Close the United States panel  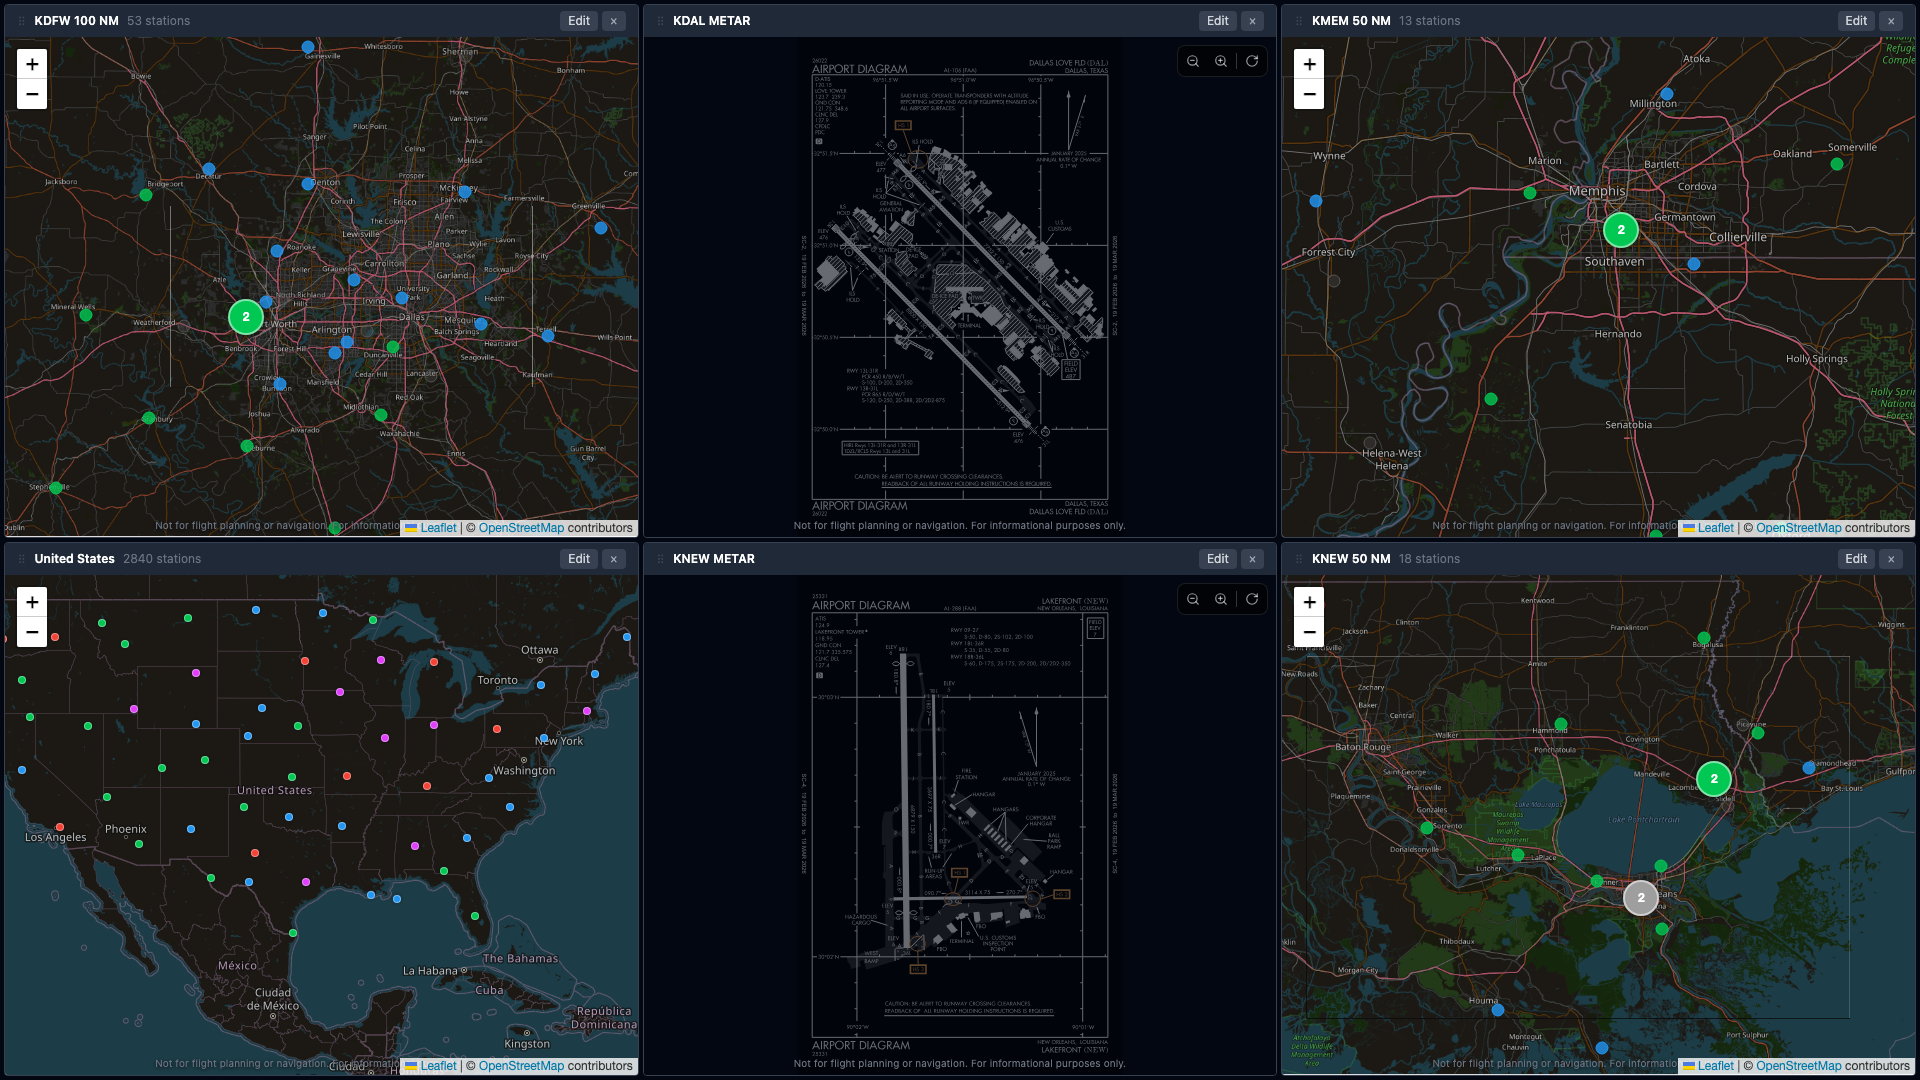coord(614,559)
